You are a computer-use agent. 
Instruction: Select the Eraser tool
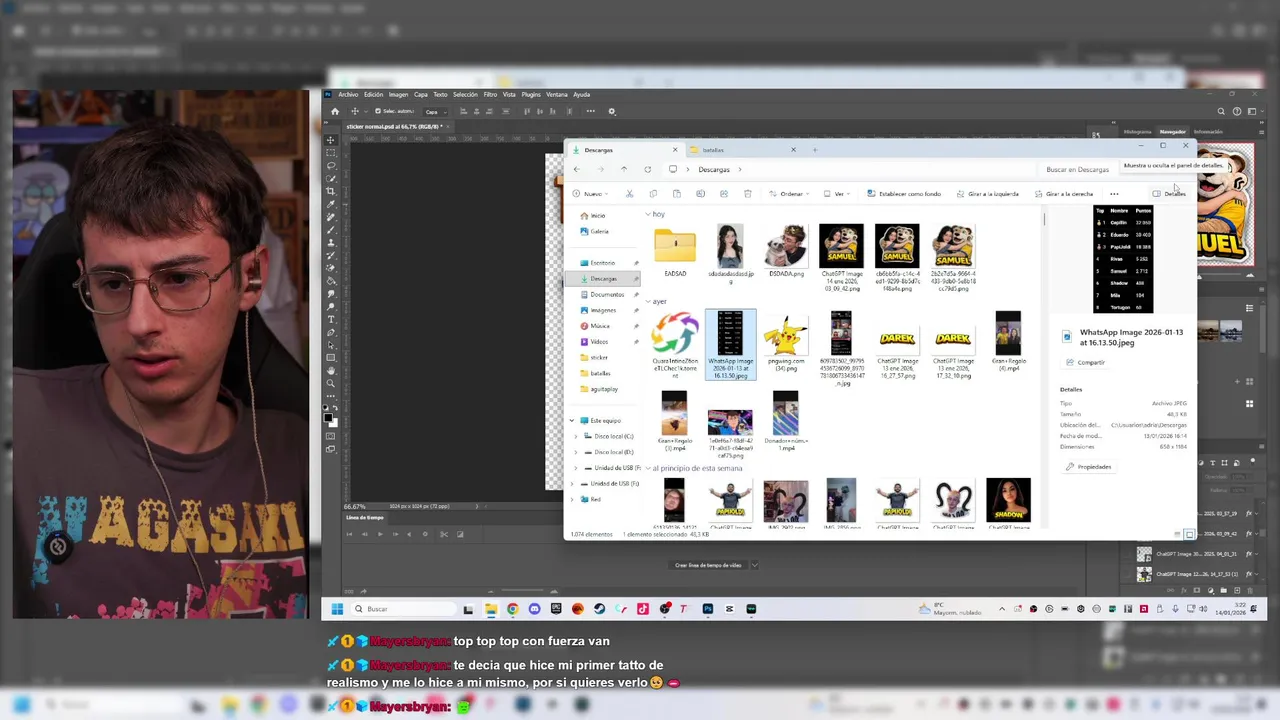point(331,268)
